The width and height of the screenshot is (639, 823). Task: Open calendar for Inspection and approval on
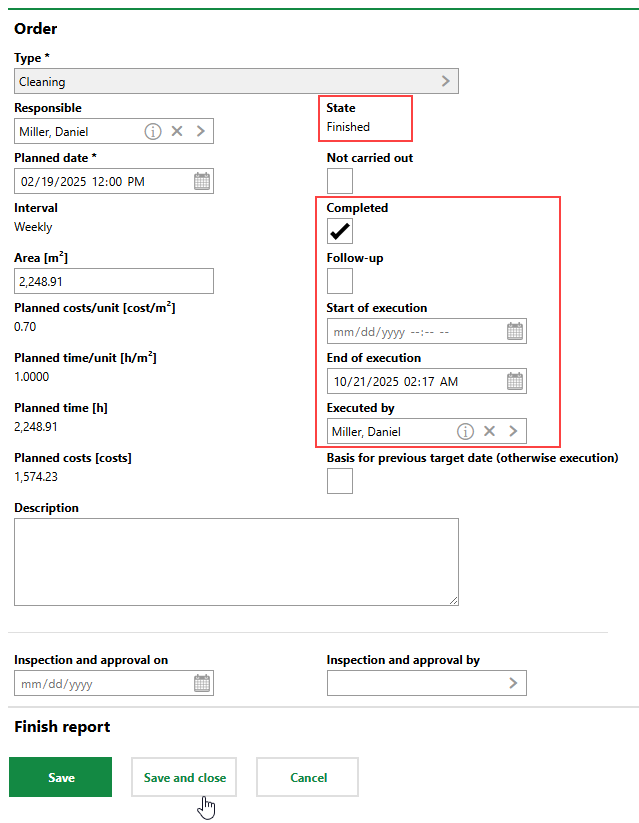[x=202, y=683]
